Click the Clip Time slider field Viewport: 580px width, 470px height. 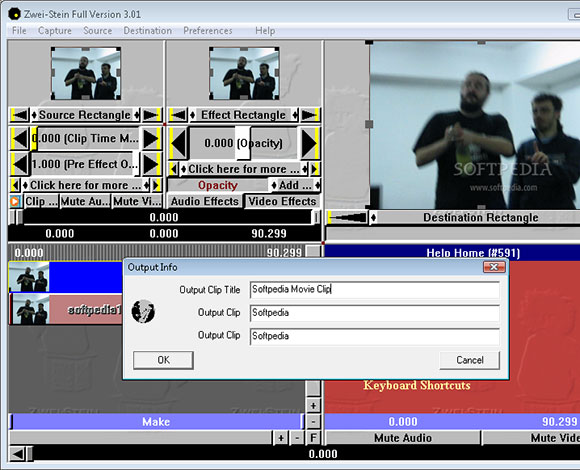[x=85, y=139]
